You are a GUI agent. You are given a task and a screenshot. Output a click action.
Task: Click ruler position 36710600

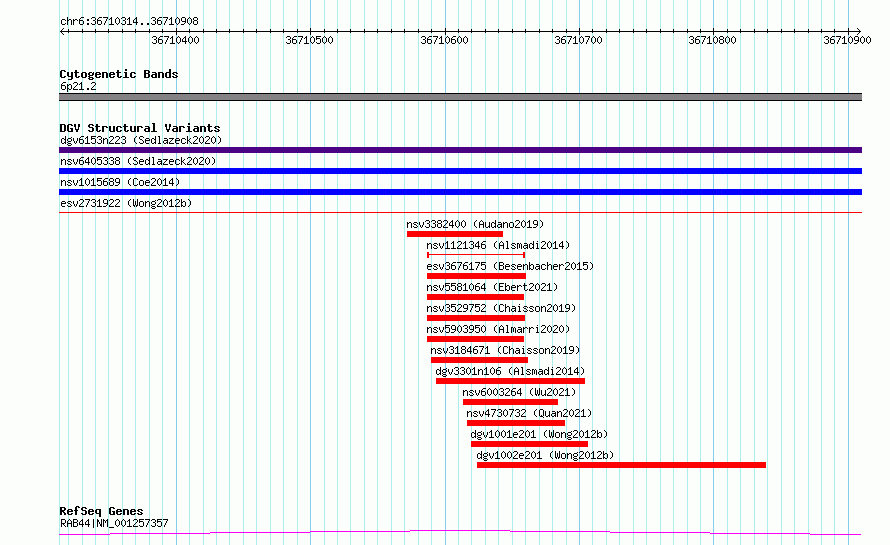(444, 40)
